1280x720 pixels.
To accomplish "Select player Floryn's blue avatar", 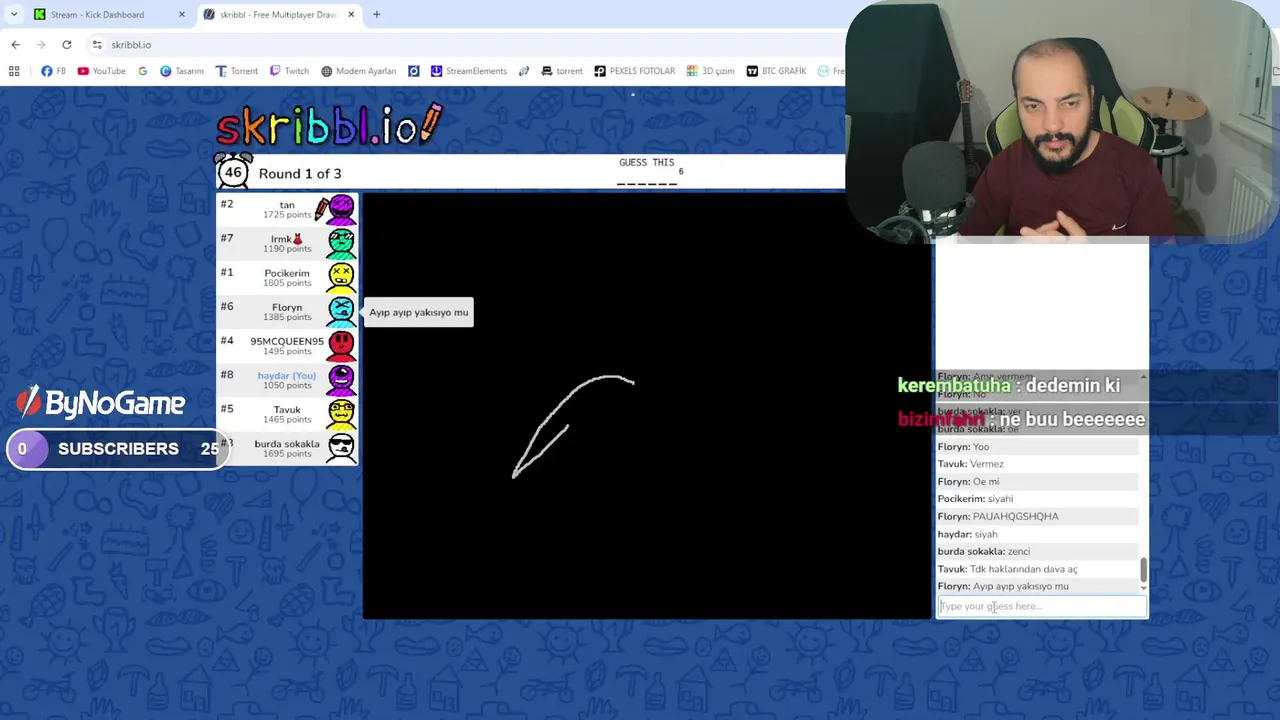I will tap(341, 311).
